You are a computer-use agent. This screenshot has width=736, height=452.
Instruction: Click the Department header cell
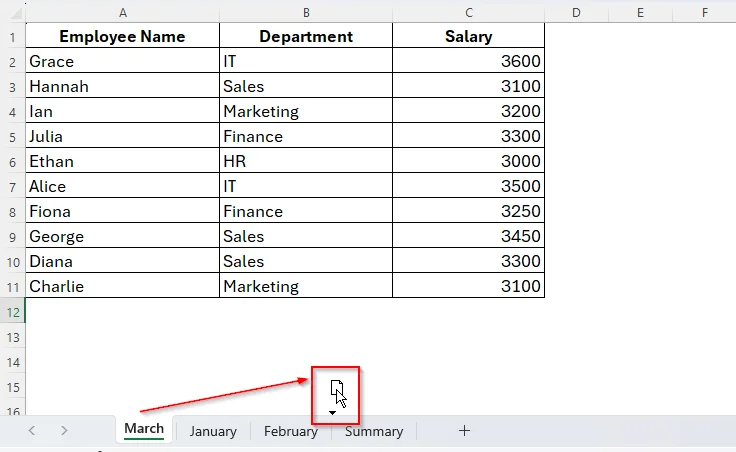306,36
